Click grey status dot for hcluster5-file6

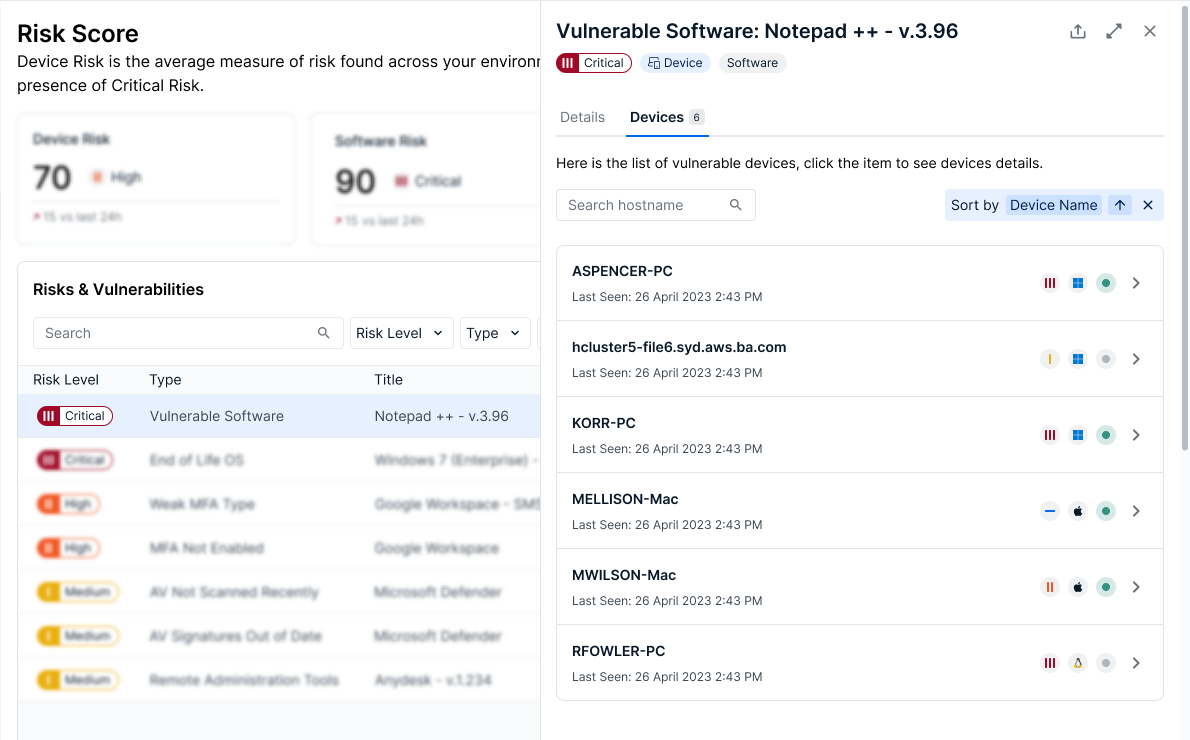1106,359
